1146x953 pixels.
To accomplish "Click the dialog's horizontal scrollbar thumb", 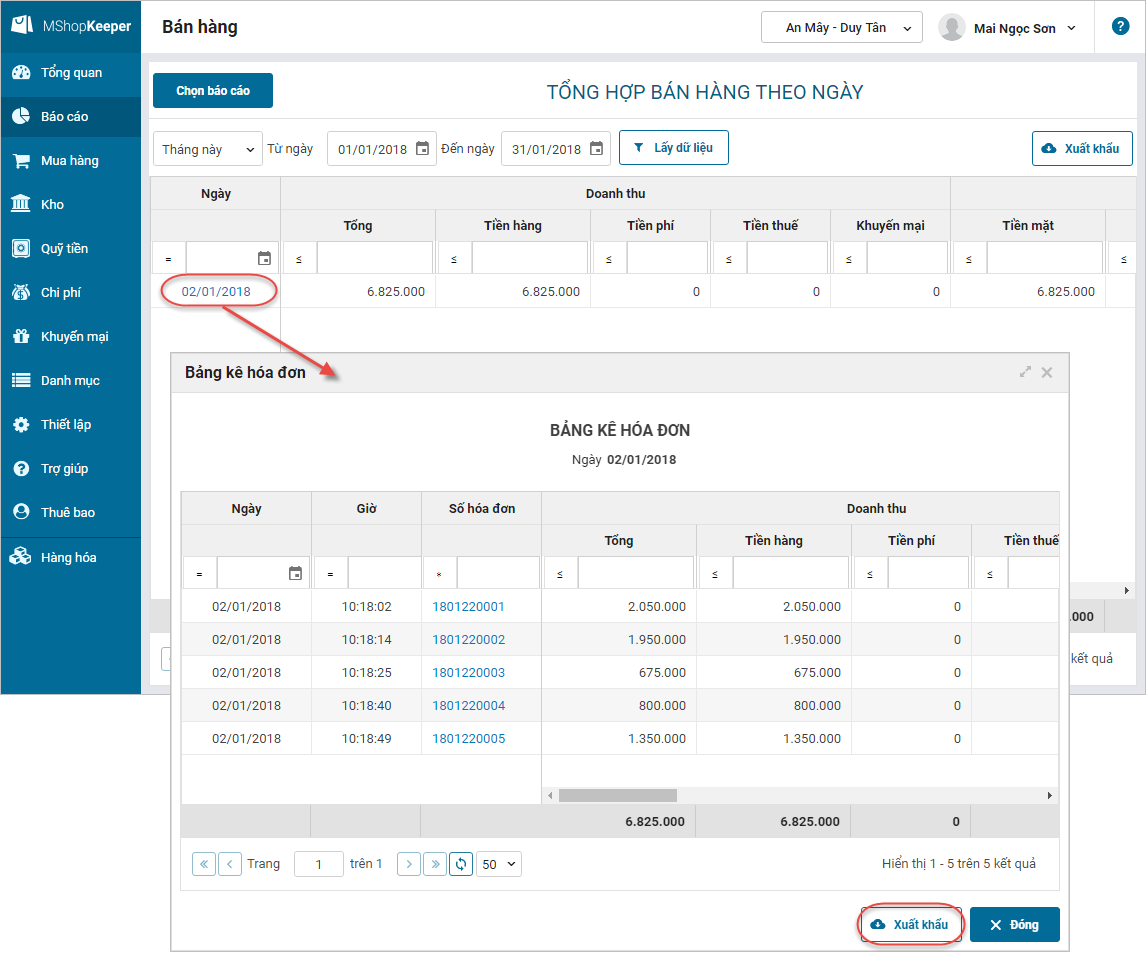I will pos(617,796).
